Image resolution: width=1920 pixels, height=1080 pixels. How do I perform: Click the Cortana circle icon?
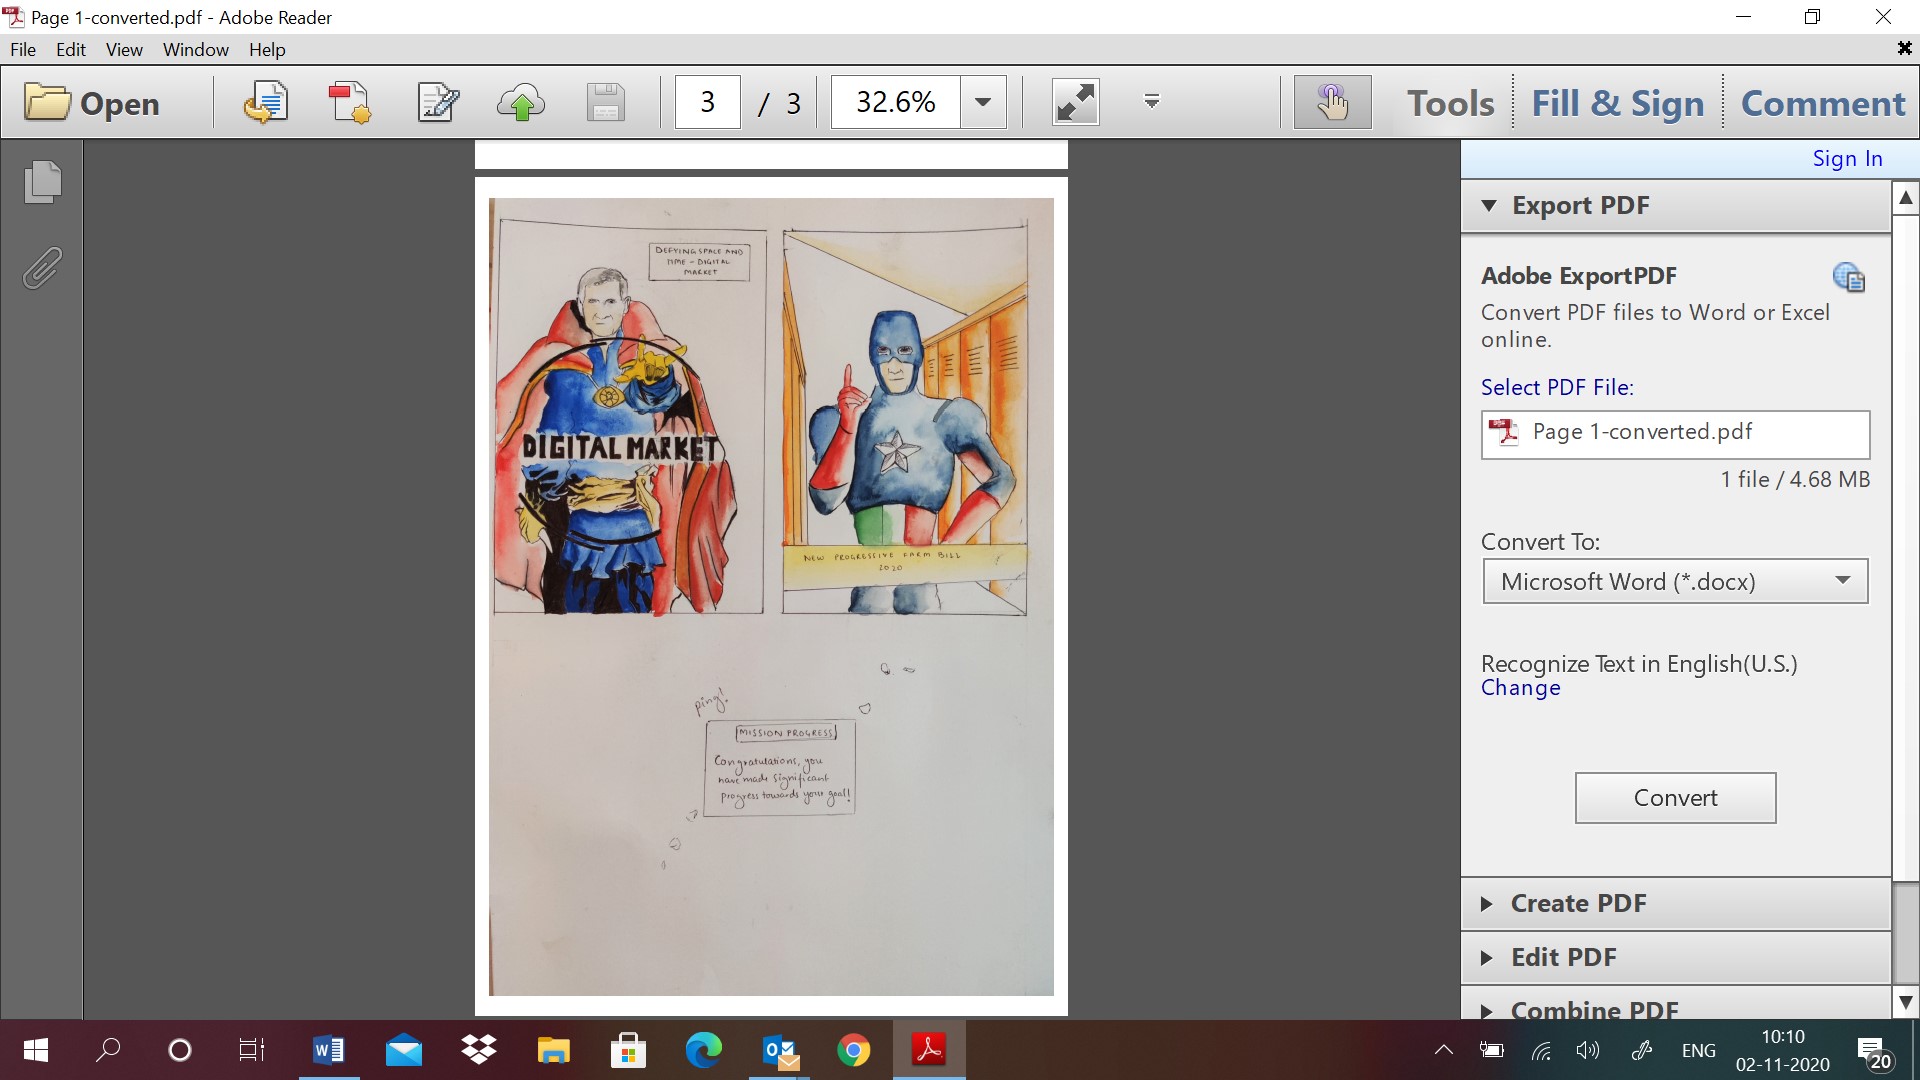[x=180, y=1050]
